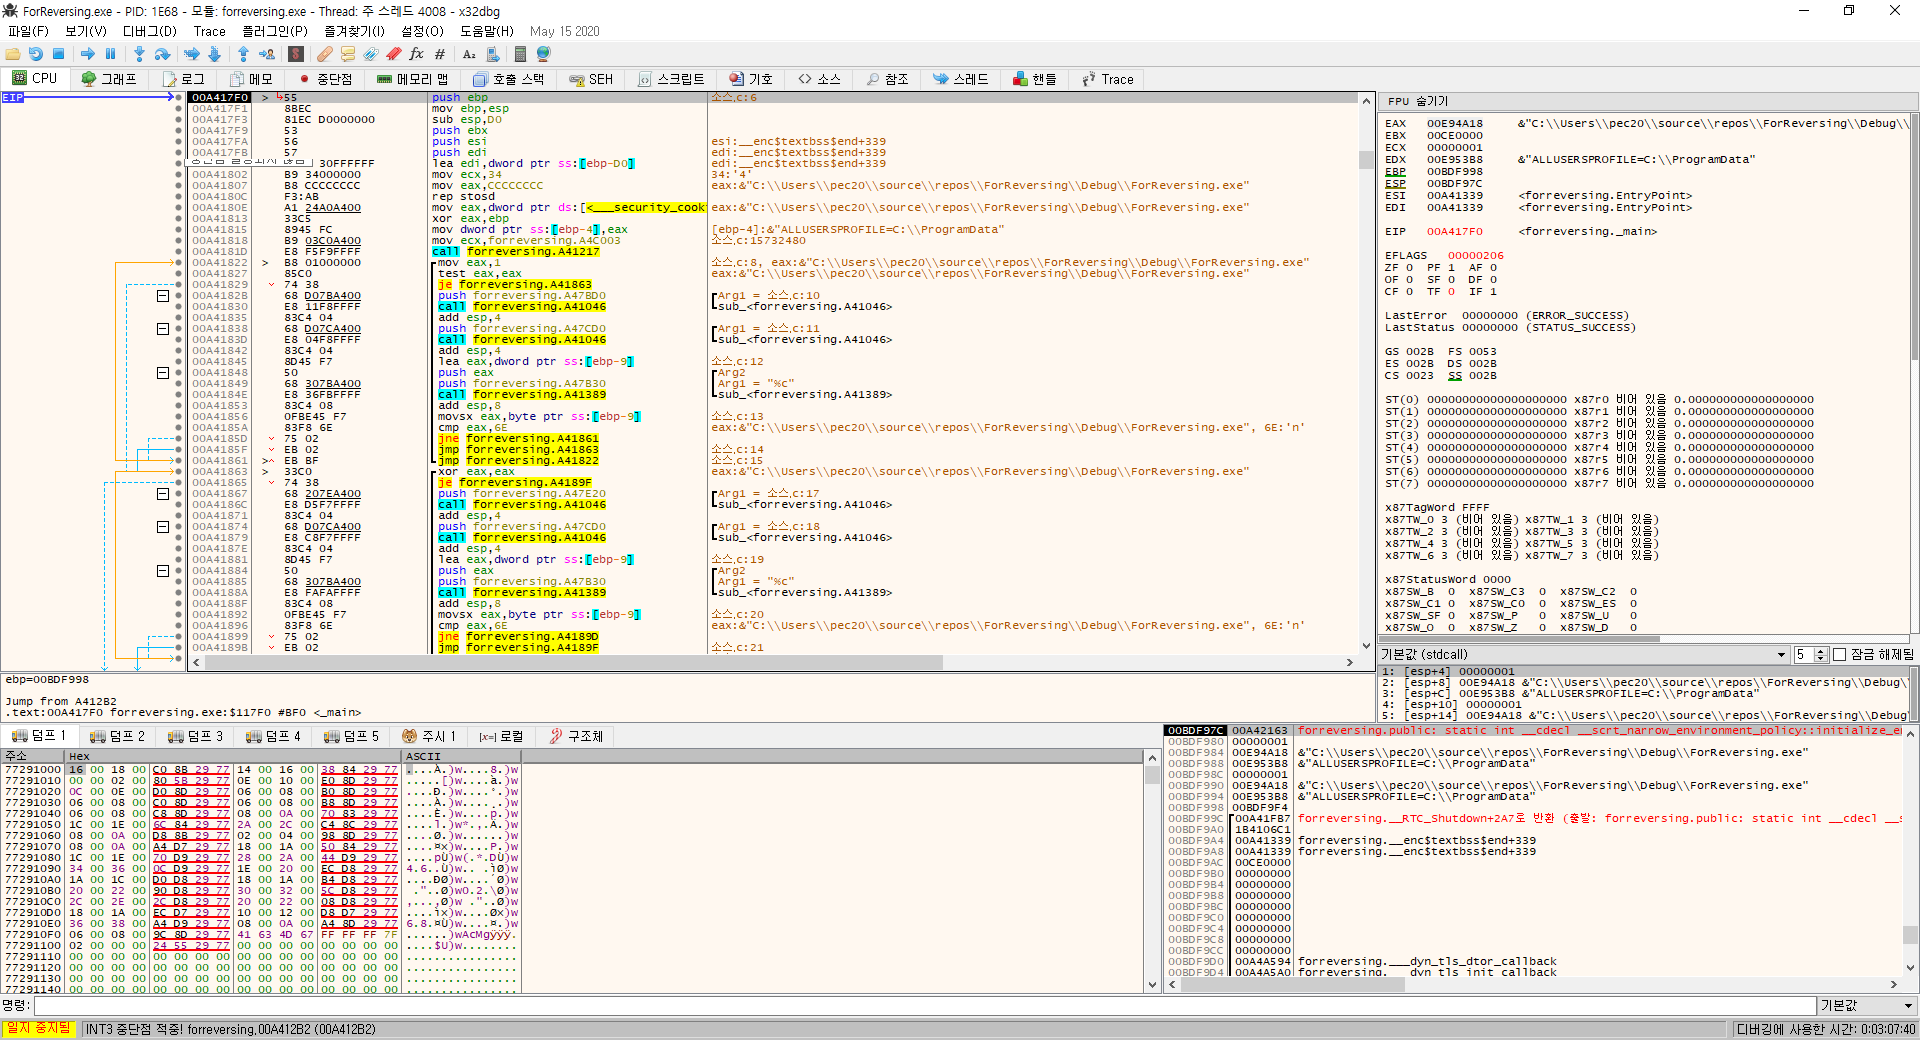Click the Stop debugging square icon
1920x1040 pixels.
59,54
